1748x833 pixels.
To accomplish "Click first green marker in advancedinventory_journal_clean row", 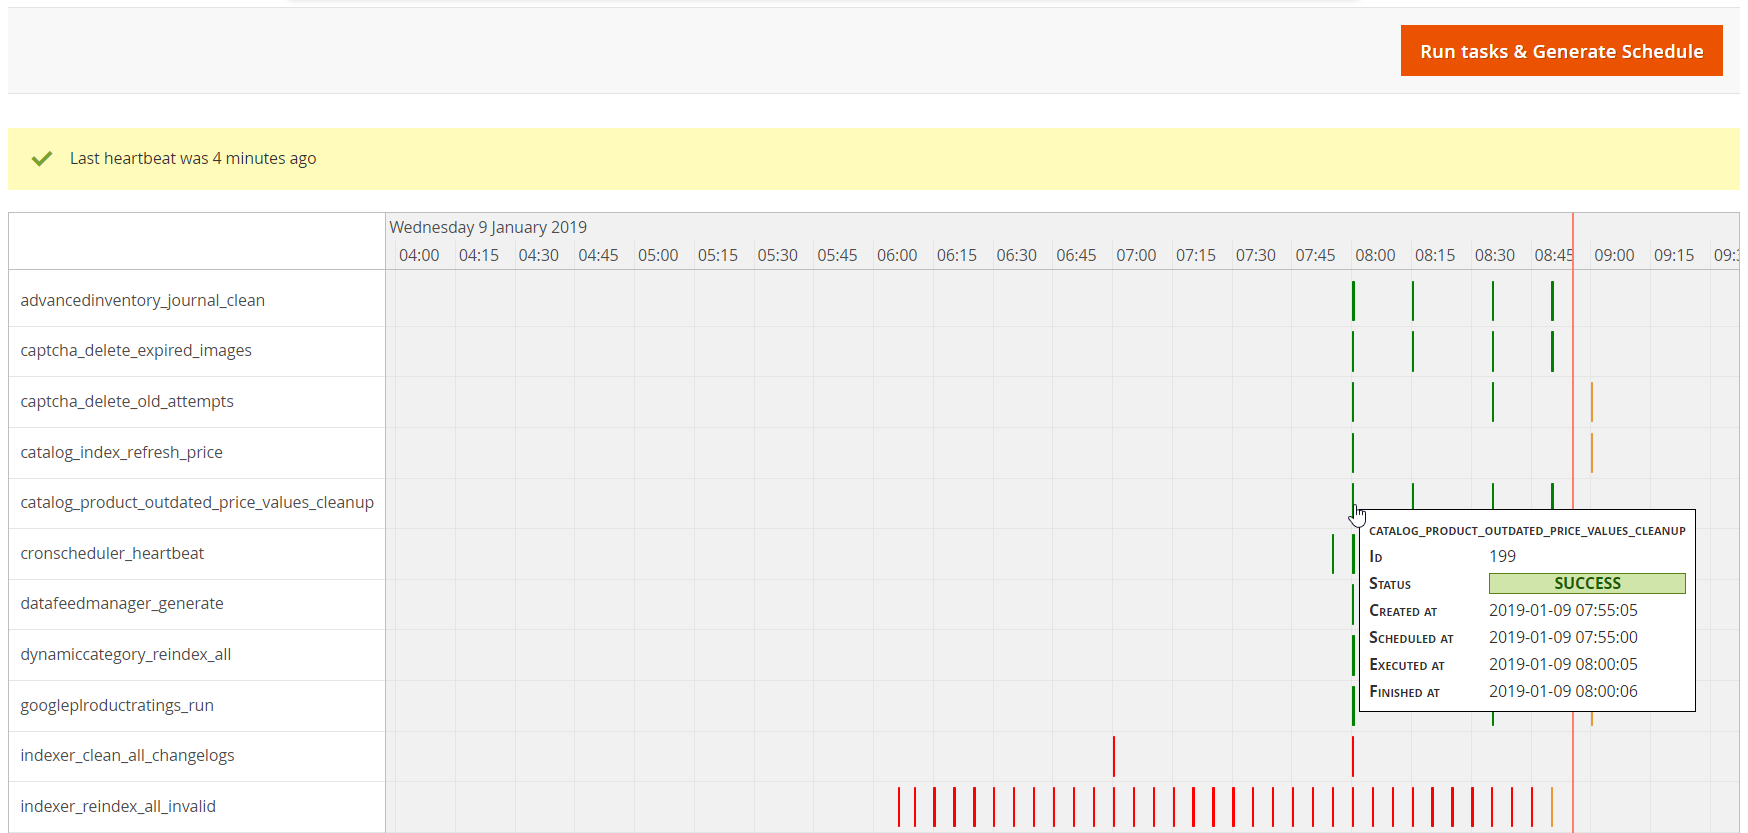I will [x=1353, y=301].
